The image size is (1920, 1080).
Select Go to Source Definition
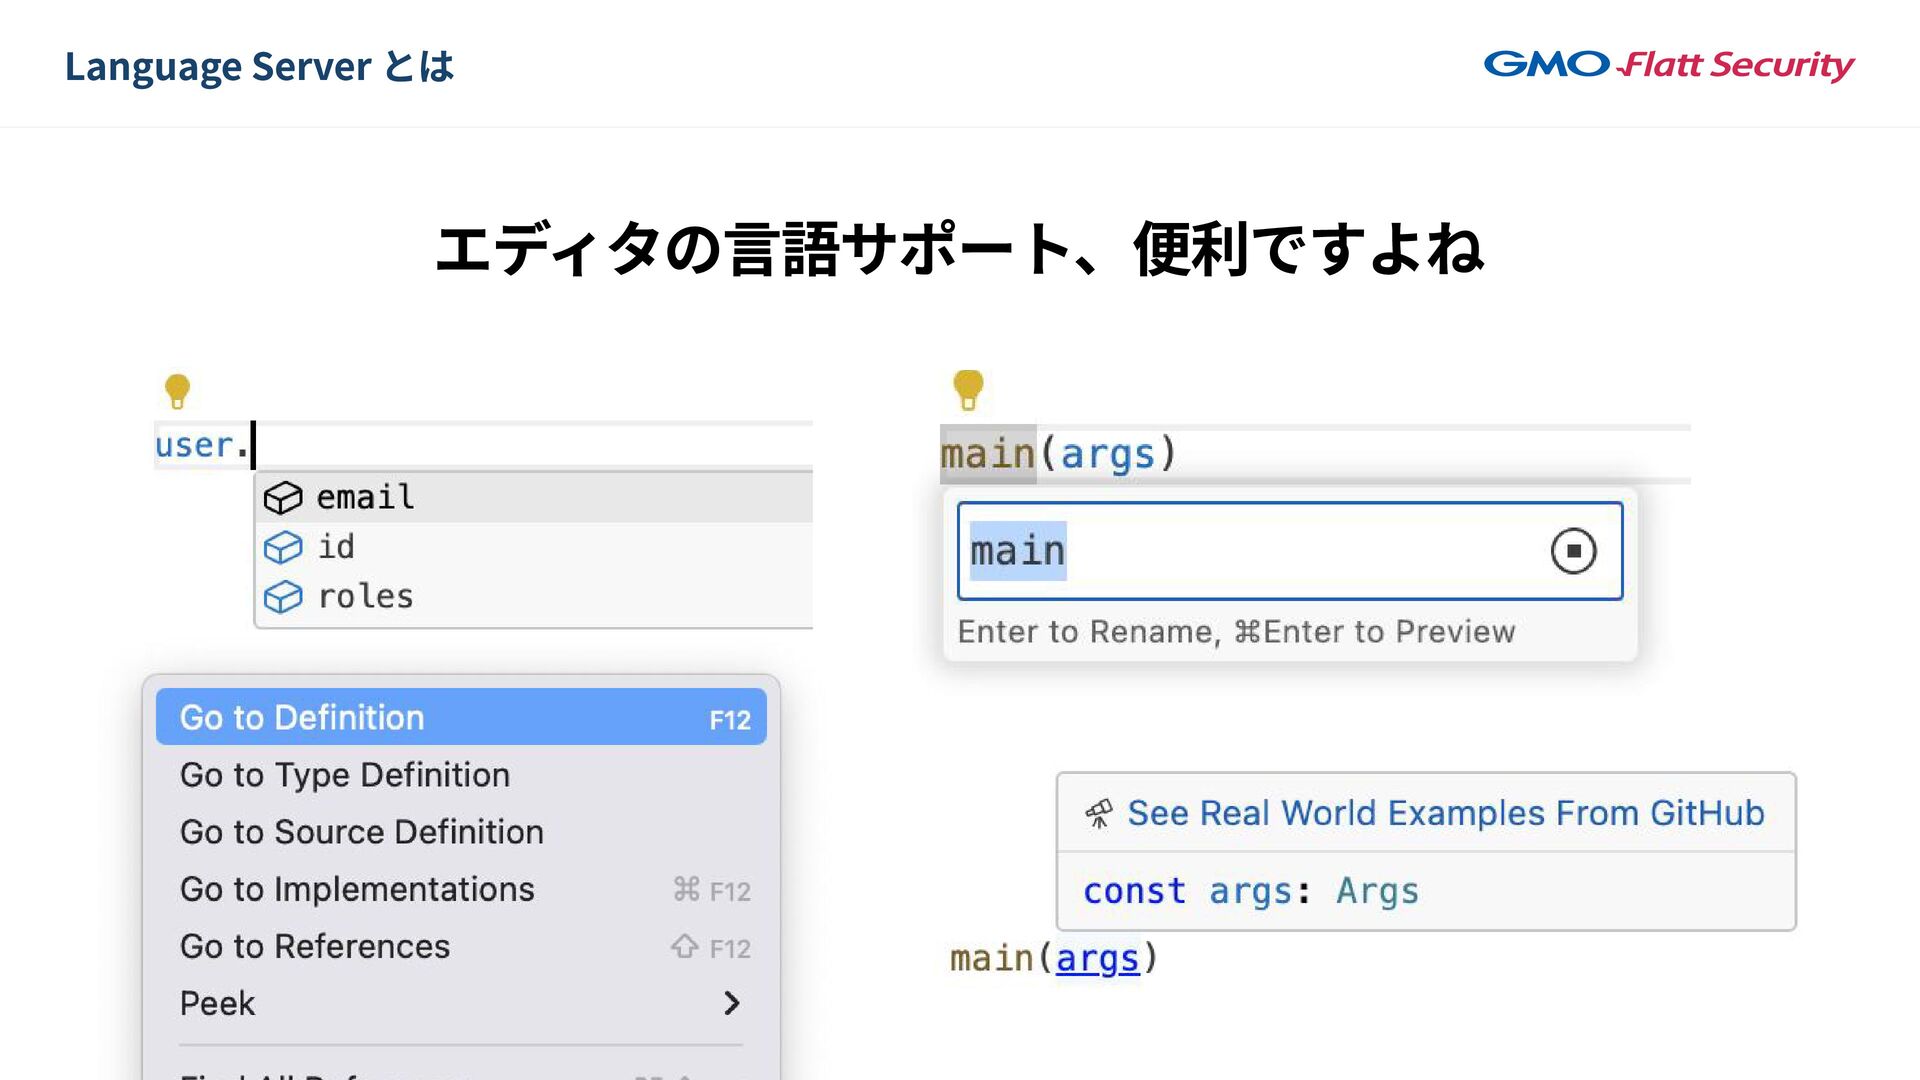[x=361, y=832]
